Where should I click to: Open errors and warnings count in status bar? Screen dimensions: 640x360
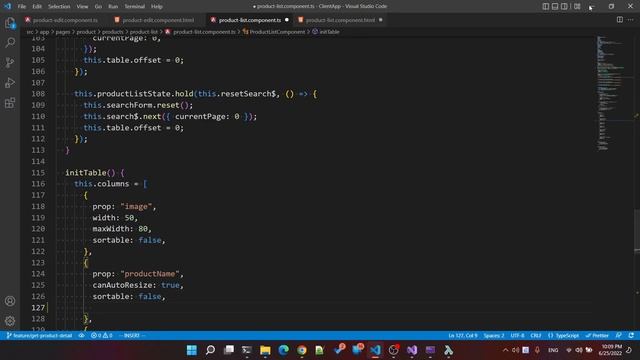(x=101, y=336)
